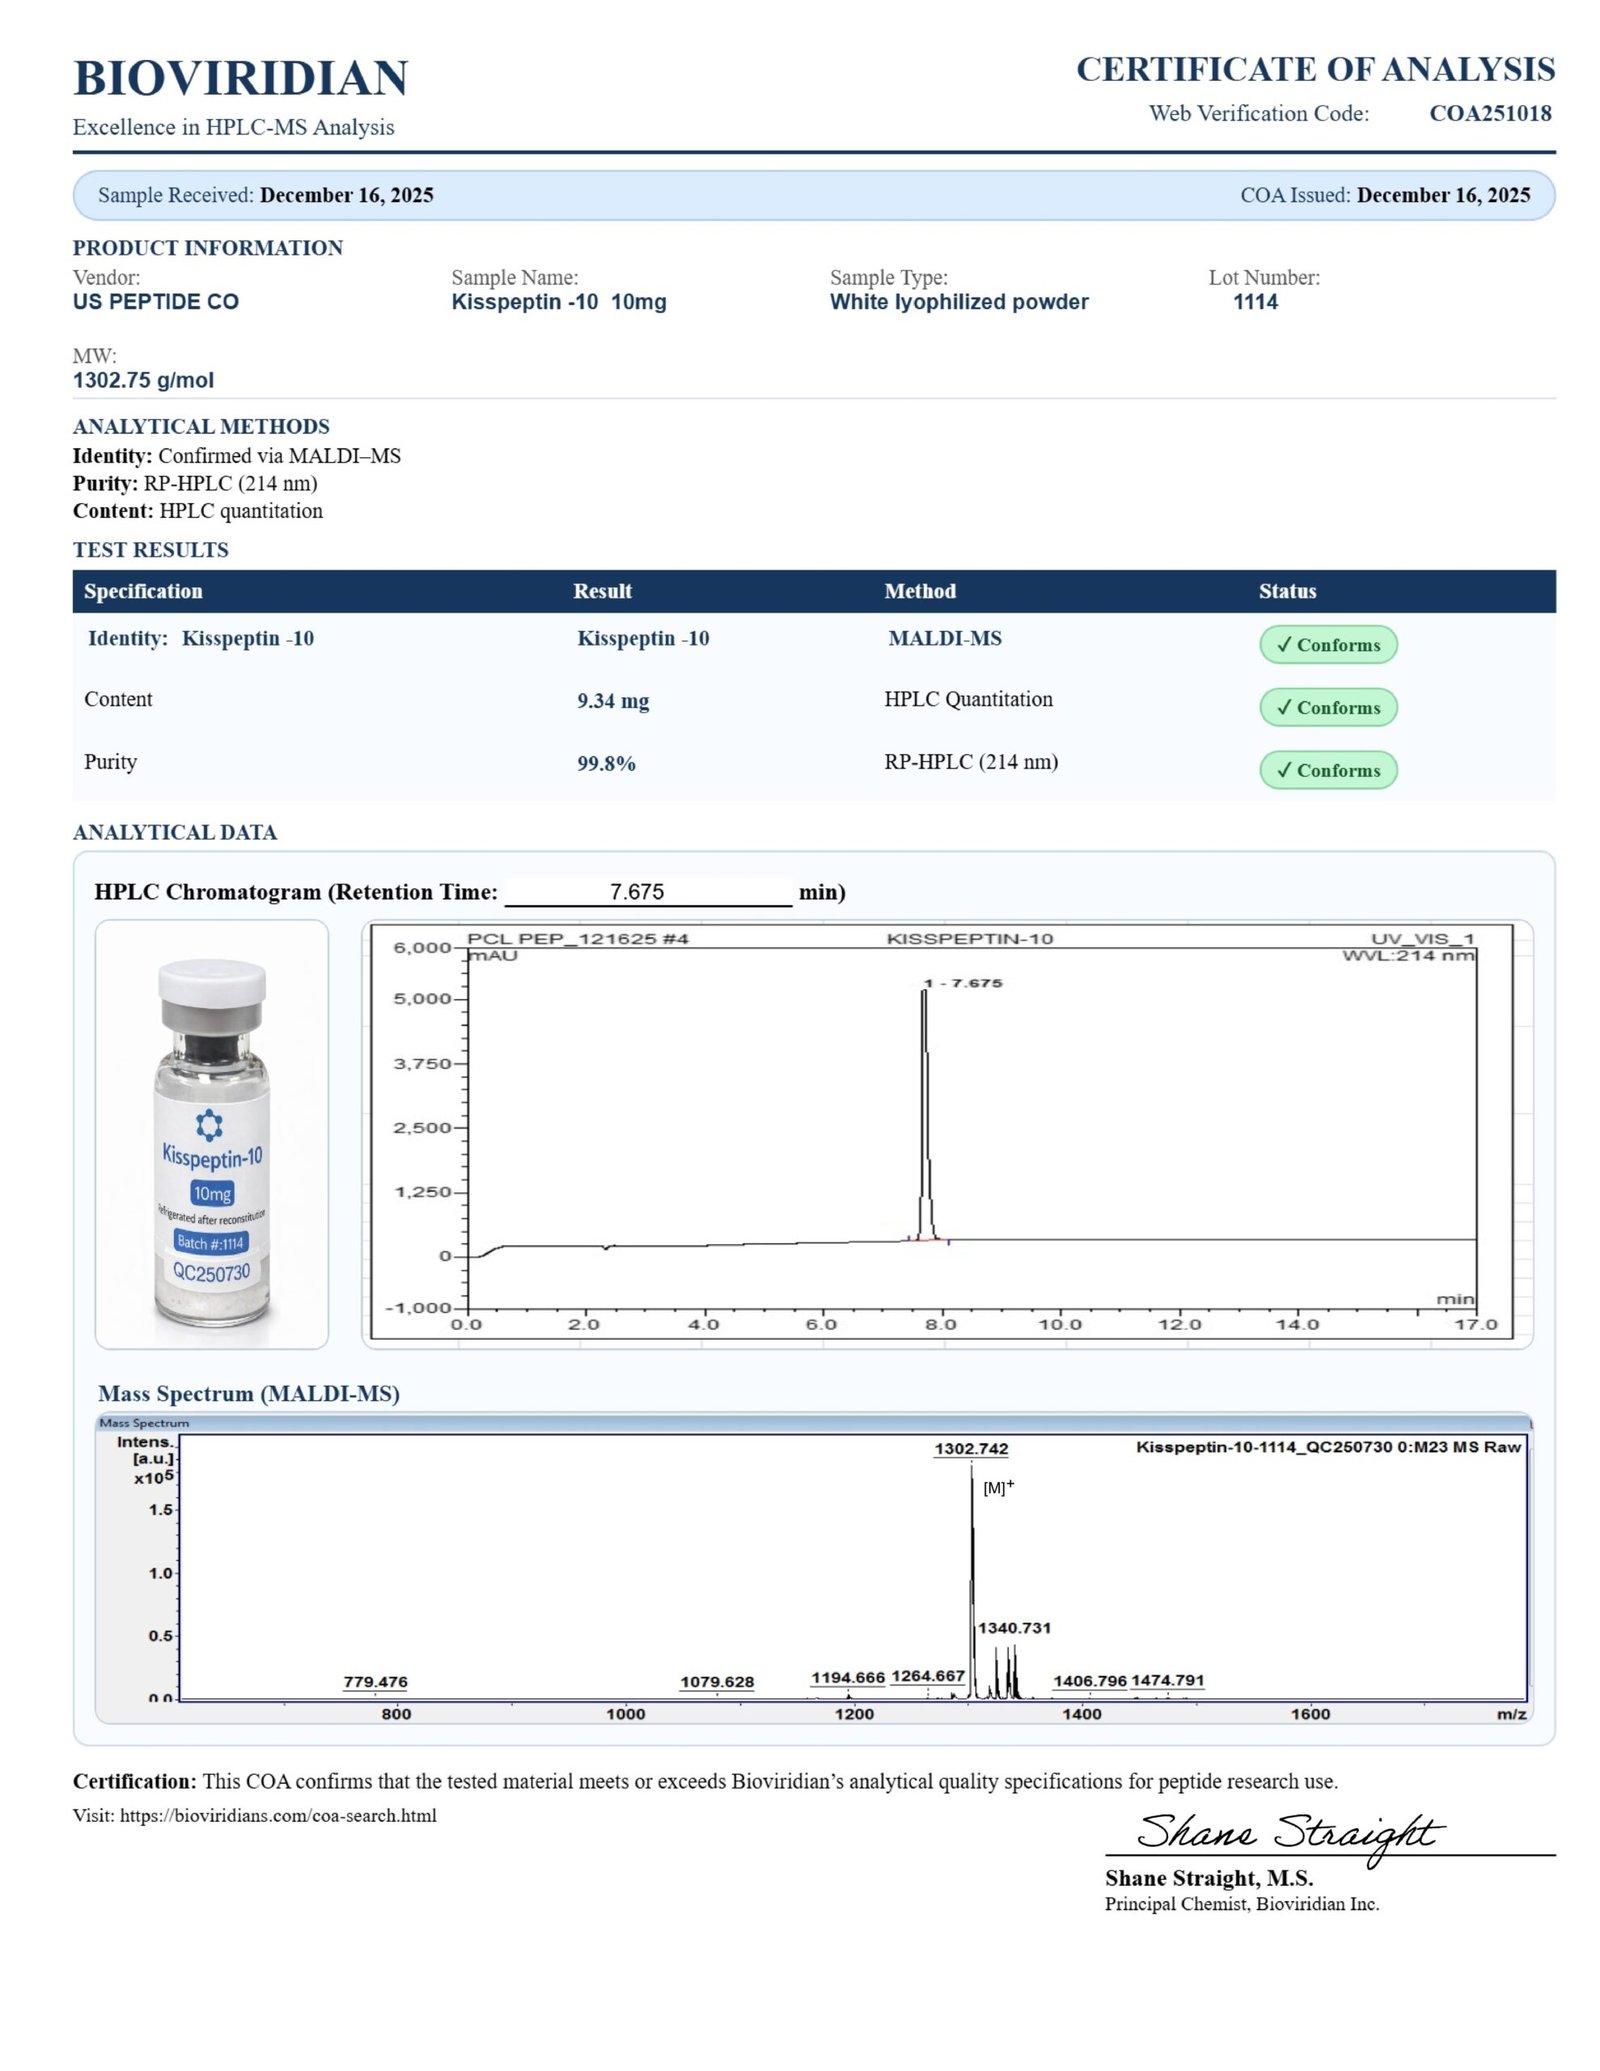Click the 7.675 peak label in chromatogram
This screenshot has width=1600, height=2071.
pos(962,983)
